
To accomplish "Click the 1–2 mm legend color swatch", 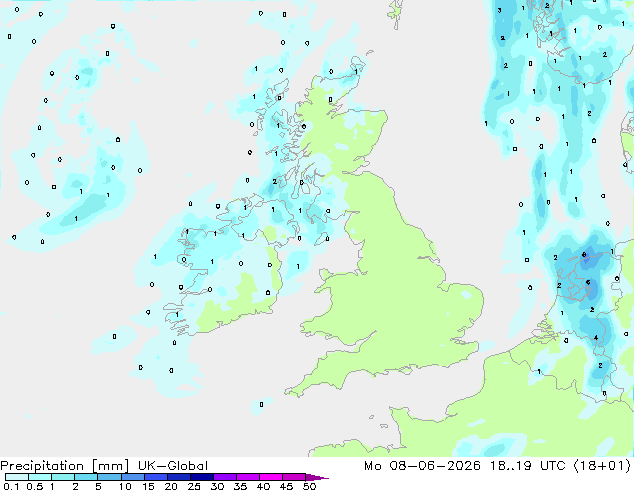I will pyautogui.click(x=63, y=477).
